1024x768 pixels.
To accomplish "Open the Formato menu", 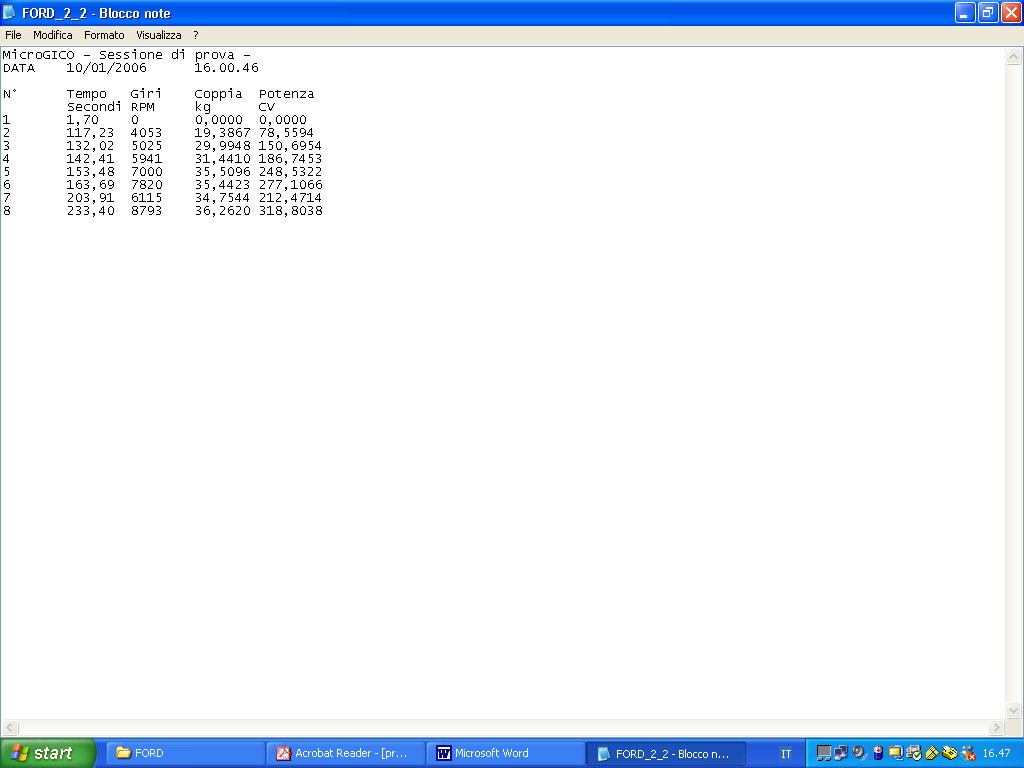I will [x=104, y=35].
